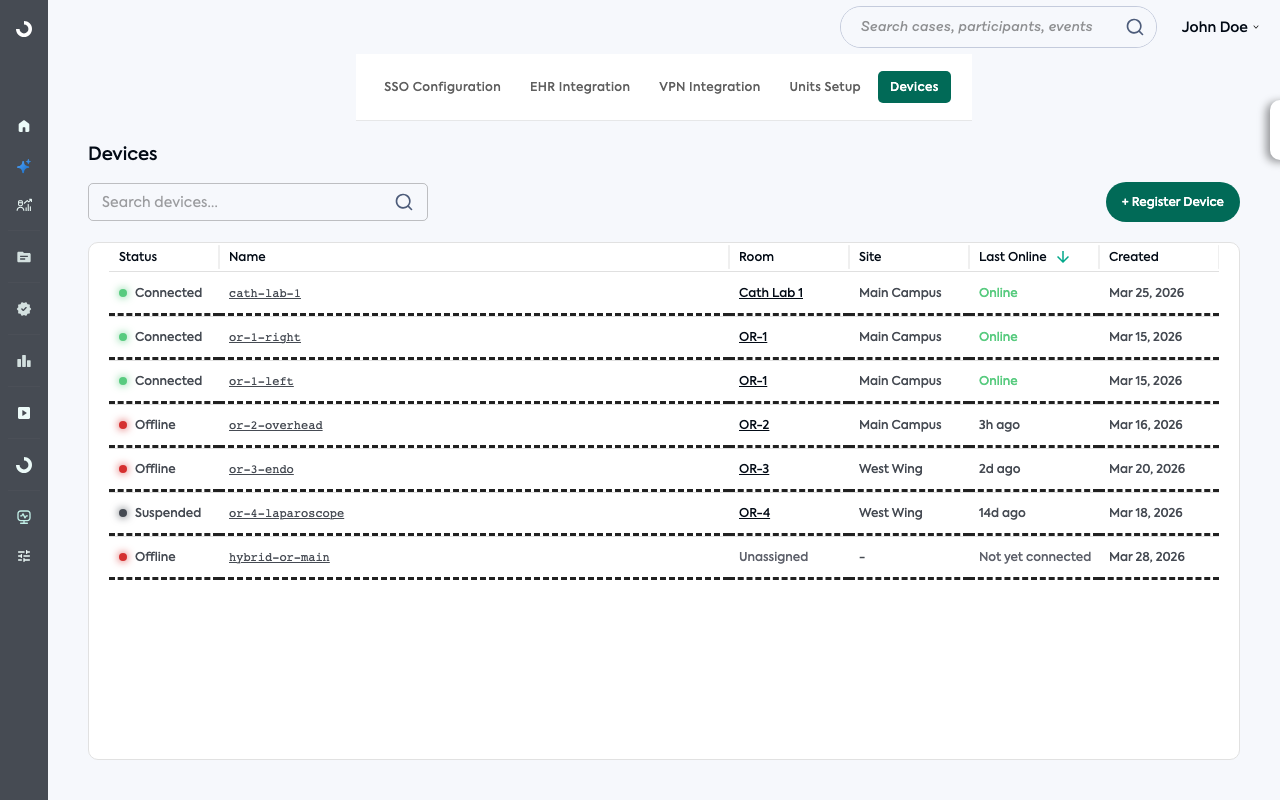The image size is (1280, 800).
Task: Click the magnifier in Search devices field
Action: [404, 202]
